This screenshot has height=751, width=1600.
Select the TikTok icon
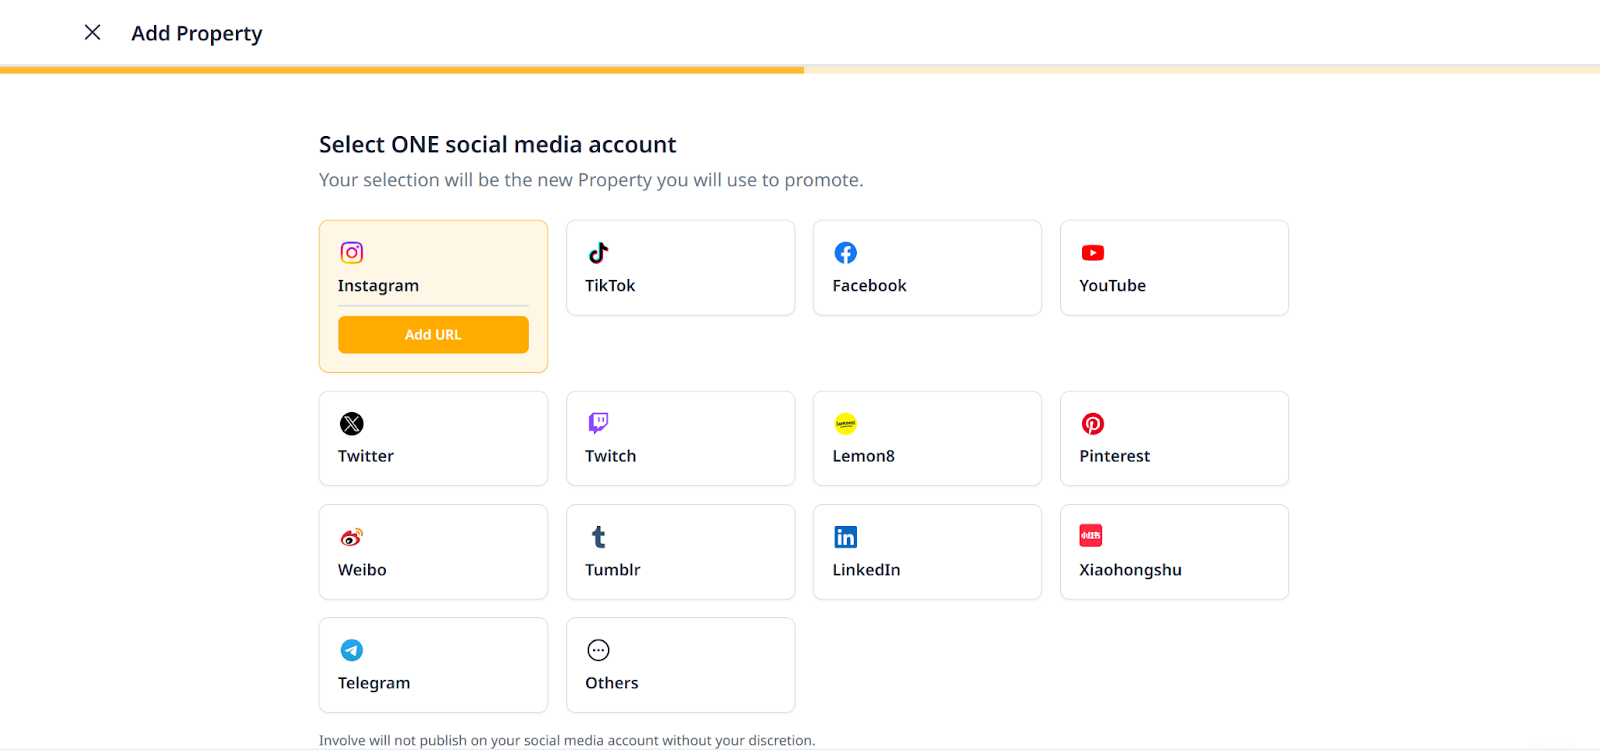click(x=598, y=253)
